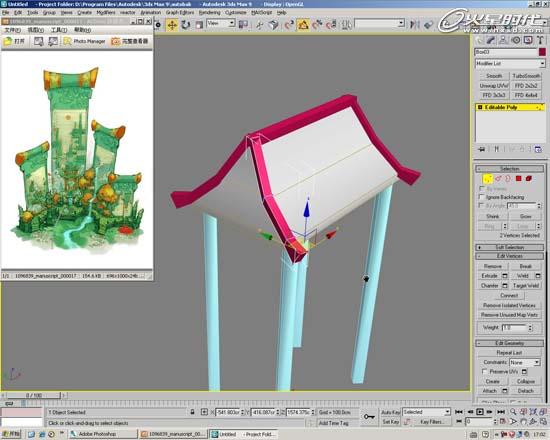Enable the By Vertex checkbox
The width and height of the screenshot is (550, 440).
pos(482,189)
